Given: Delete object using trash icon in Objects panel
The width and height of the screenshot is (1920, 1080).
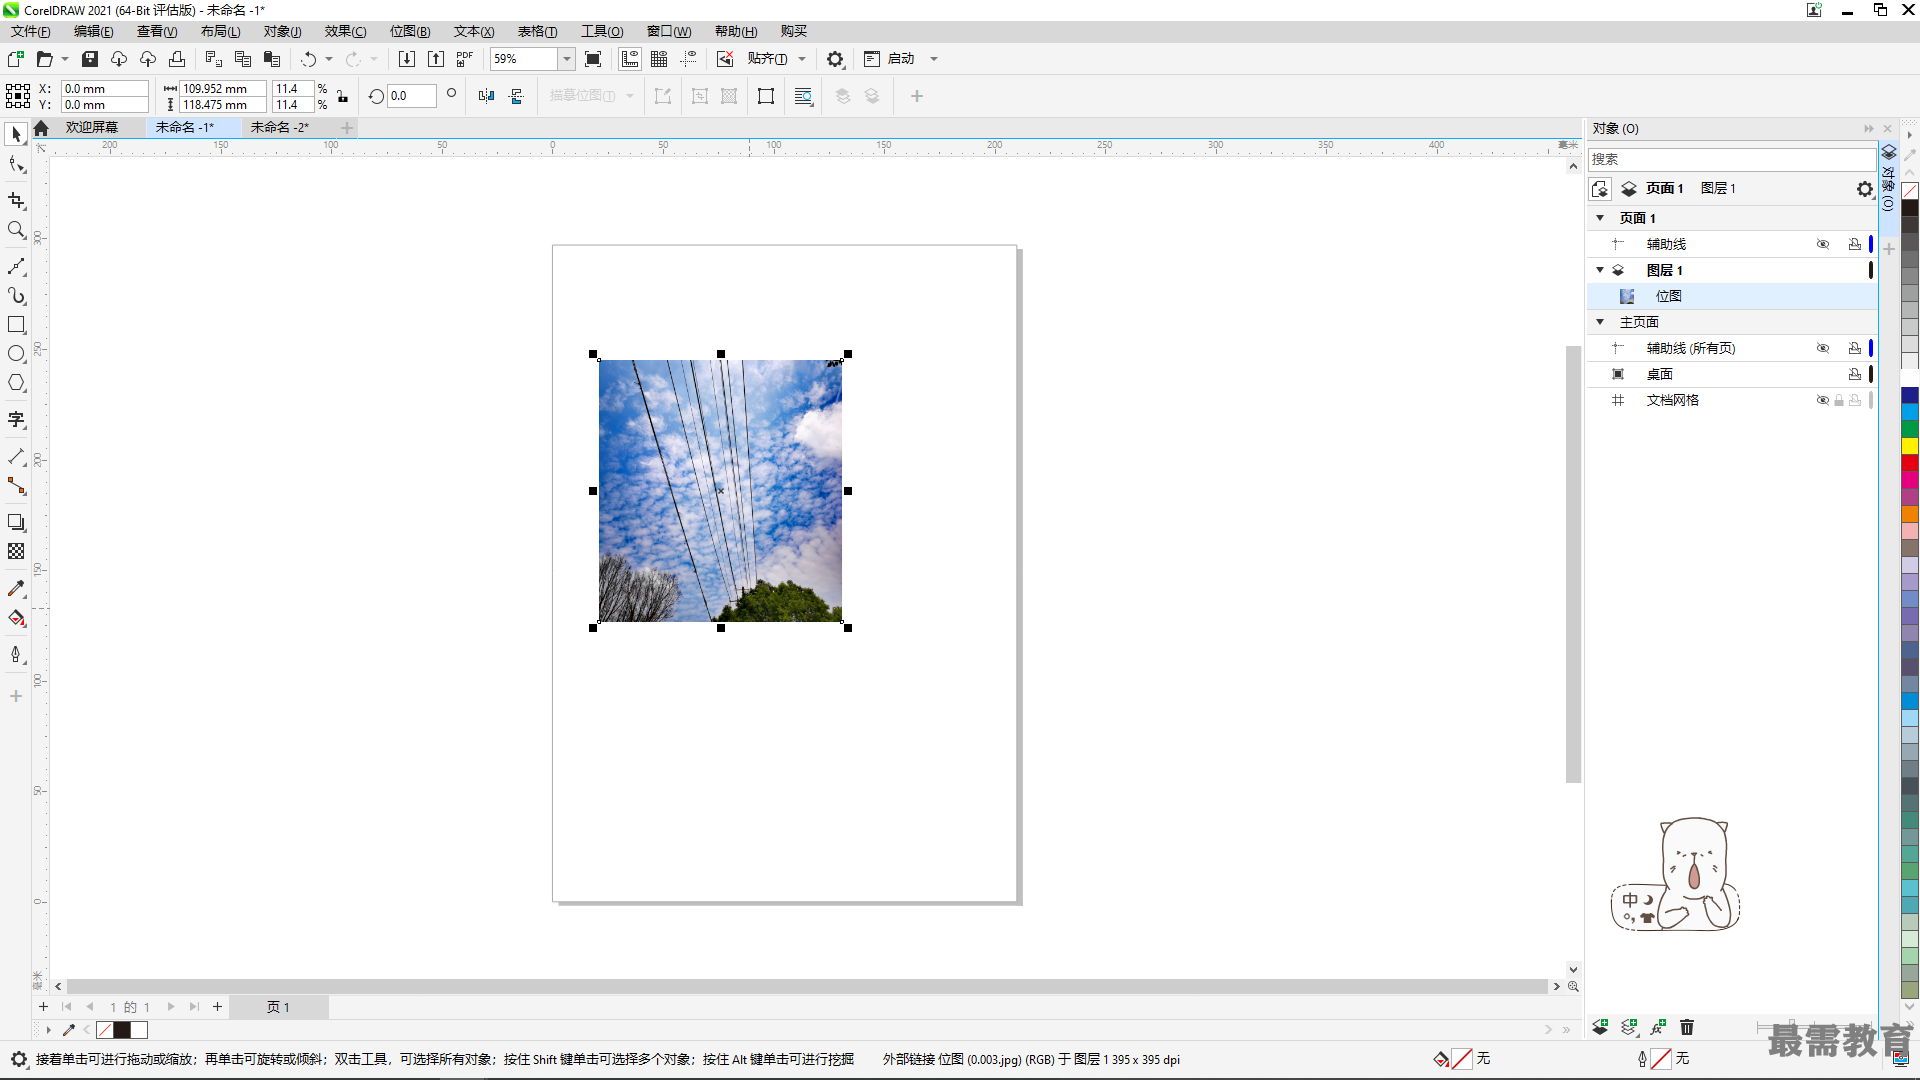Looking at the screenshot, I should tap(1687, 1027).
